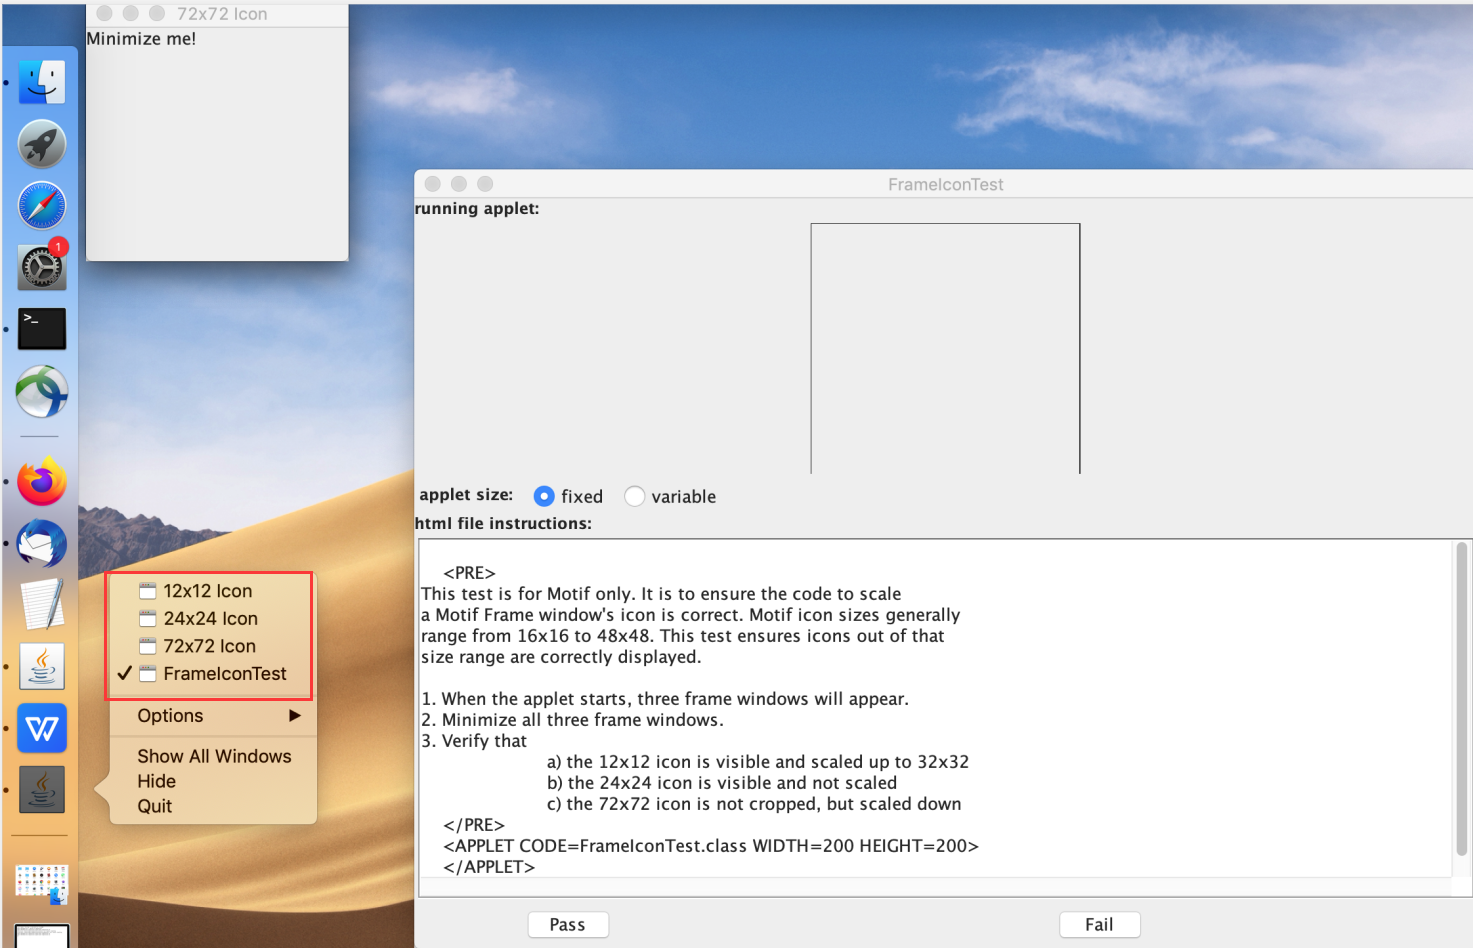
Task: Select the fixed applet size radio button
Action: coord(544,496)
